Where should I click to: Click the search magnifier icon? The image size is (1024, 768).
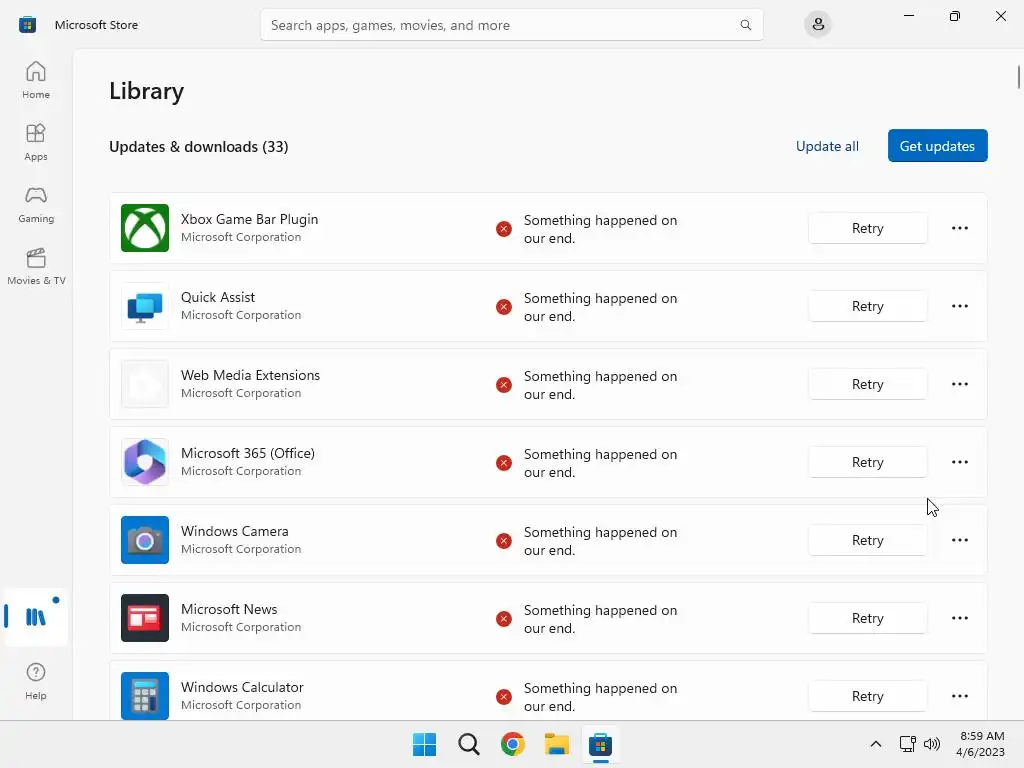[745, 25]
